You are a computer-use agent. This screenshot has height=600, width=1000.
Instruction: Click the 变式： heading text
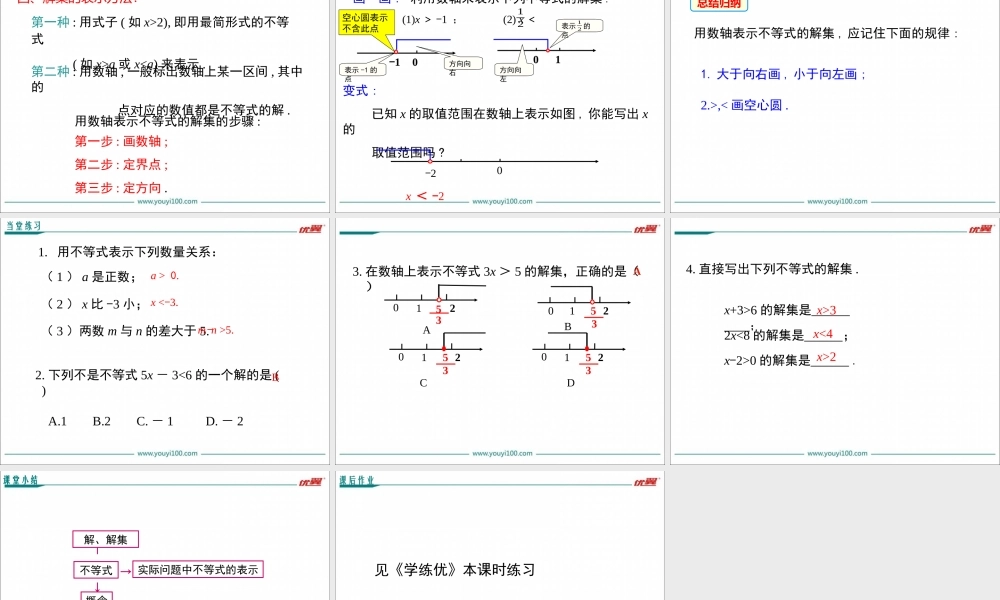click(360, 91)
